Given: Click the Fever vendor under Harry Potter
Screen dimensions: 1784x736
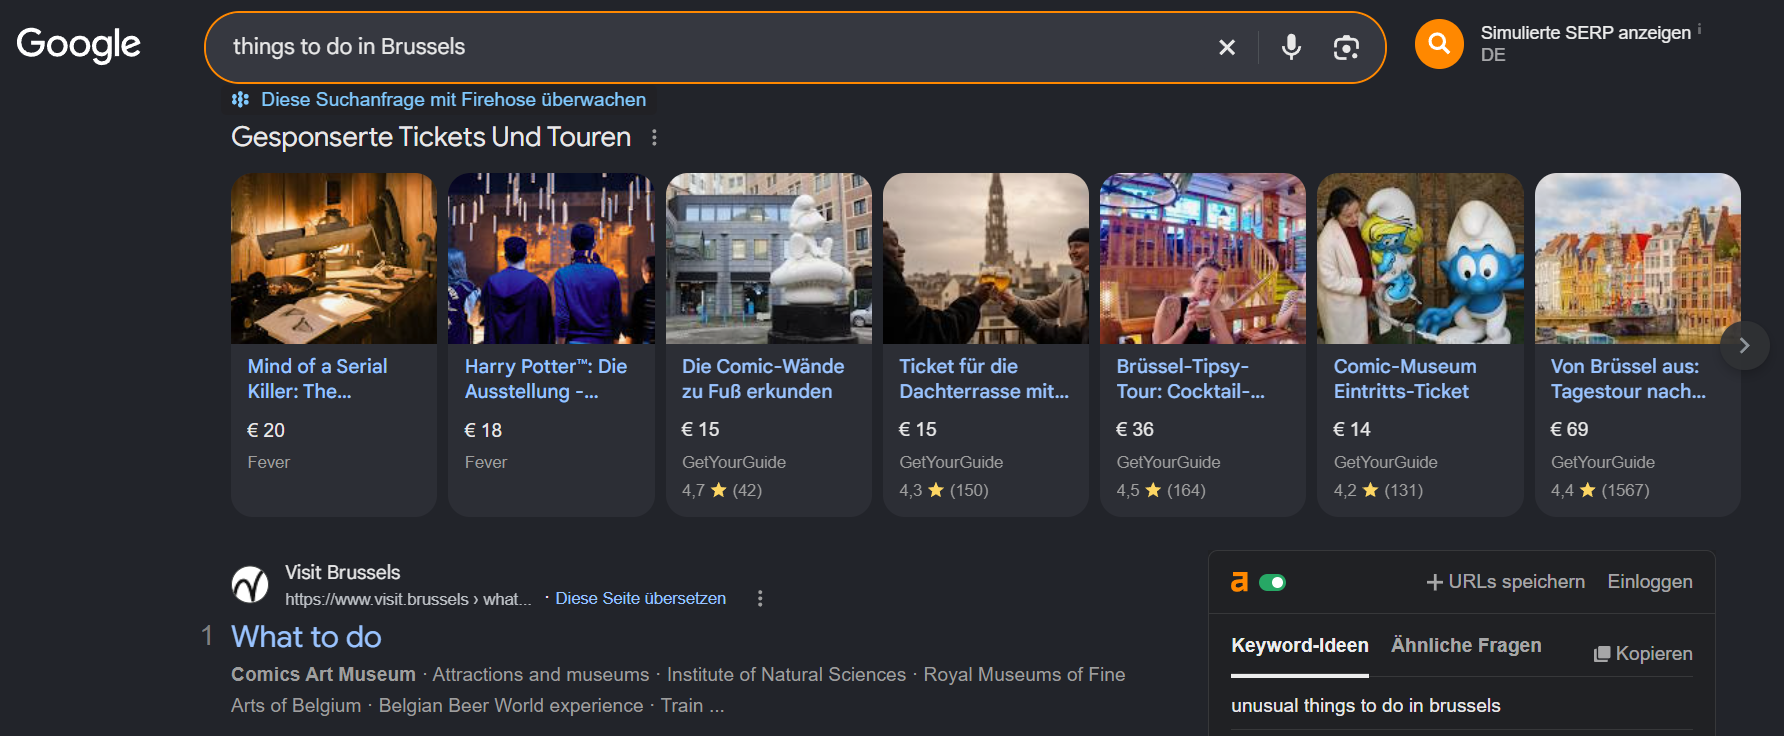Looking at the screenshot, I should point(486,462).
